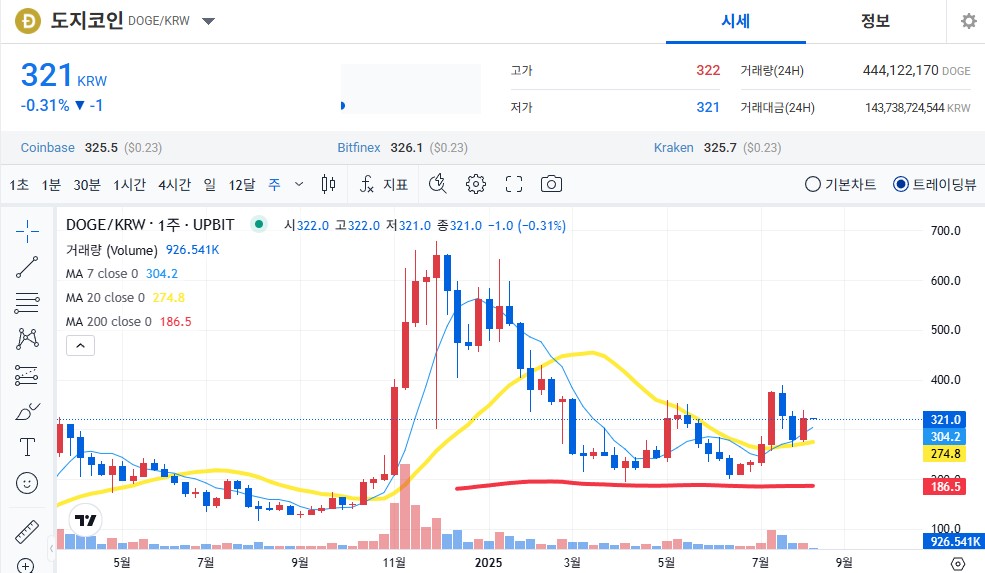The image size is (985, 573).
Task: Select the text annotation tool
Action: click(x=27, y=447)
